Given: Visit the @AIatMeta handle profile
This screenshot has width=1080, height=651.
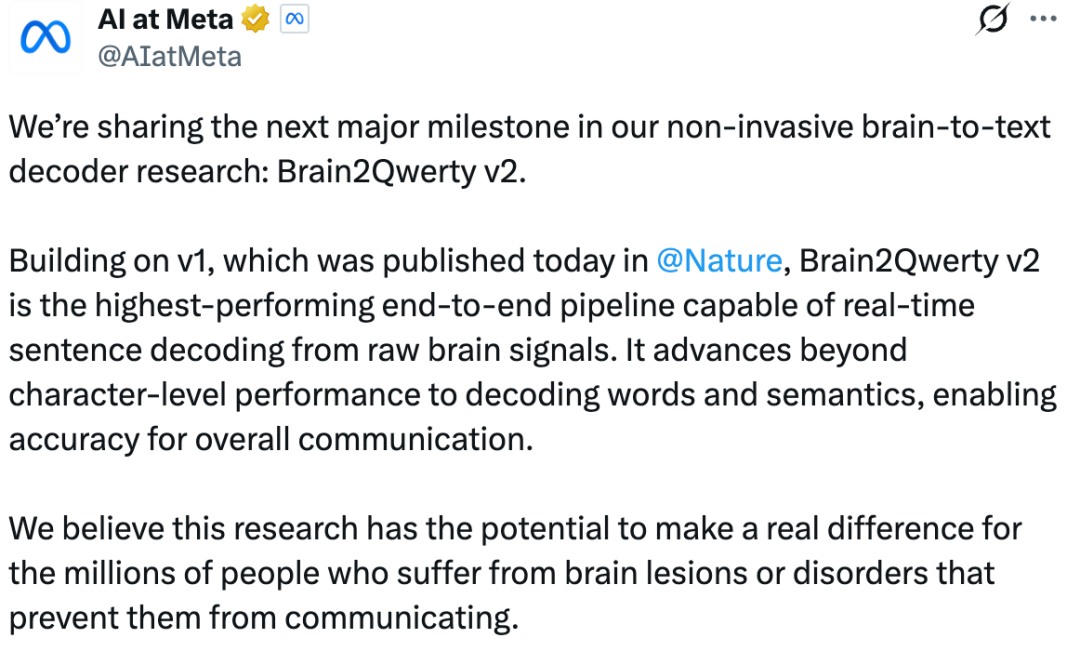Looking at the screenshot, I should 169,56.
